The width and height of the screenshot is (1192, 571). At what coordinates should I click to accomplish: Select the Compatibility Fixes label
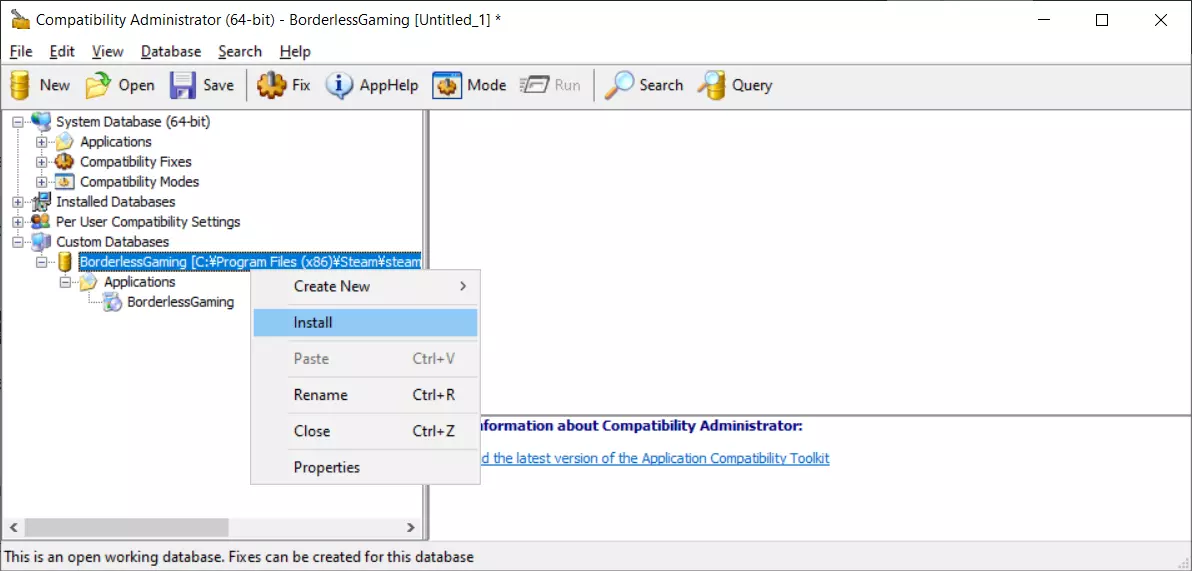click(x=136, y=162)
